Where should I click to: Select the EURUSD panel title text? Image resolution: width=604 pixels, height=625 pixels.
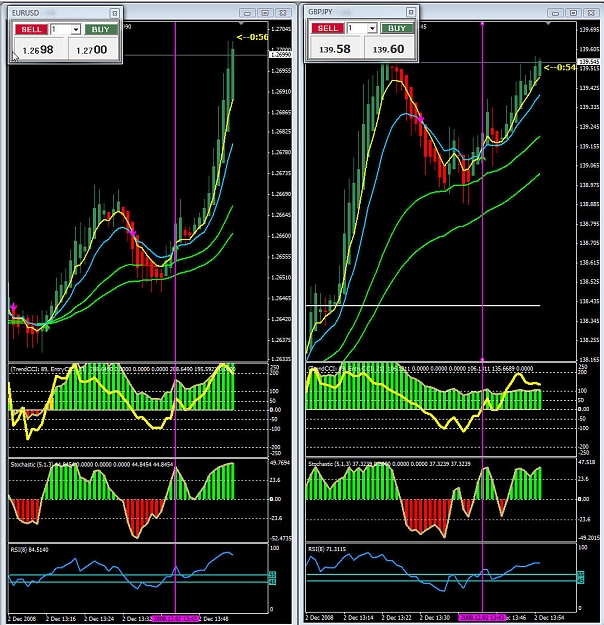[26, 13]
